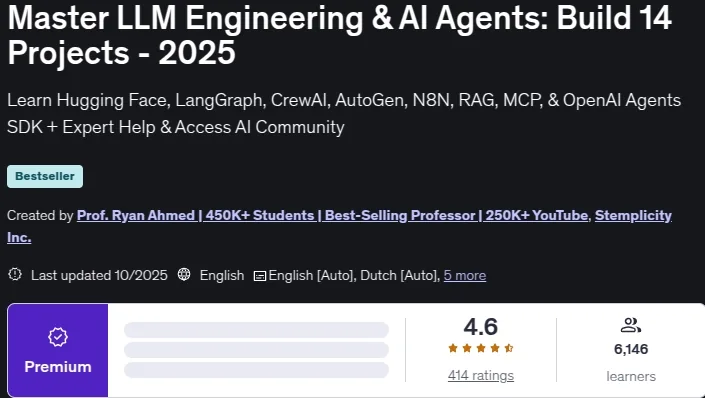
Task: Click the half-filled fifth rating star
Action: 509,348
